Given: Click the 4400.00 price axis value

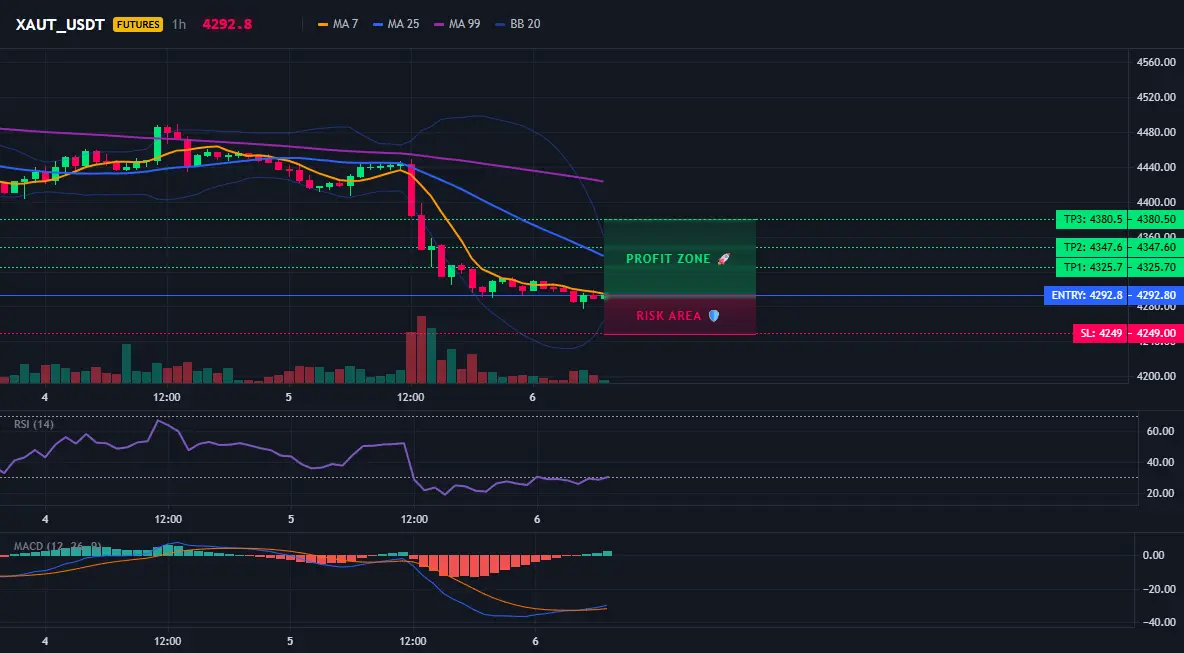Looking at the screenshot, I should click(x=1155, y=202).
